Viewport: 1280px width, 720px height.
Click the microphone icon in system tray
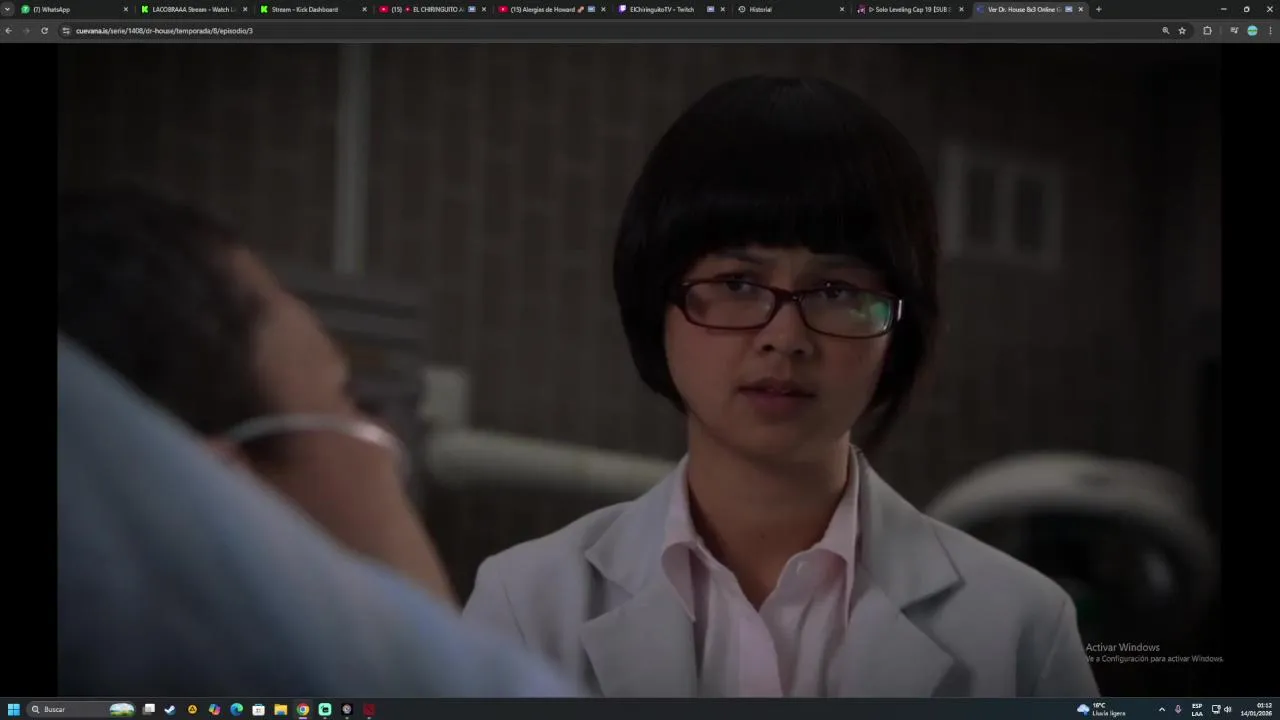tap(1178, 709)
